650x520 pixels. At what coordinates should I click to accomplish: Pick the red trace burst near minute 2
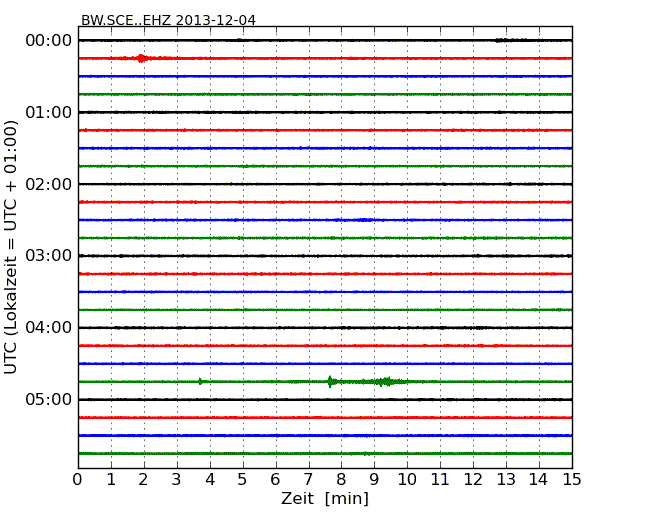point(142,58)
